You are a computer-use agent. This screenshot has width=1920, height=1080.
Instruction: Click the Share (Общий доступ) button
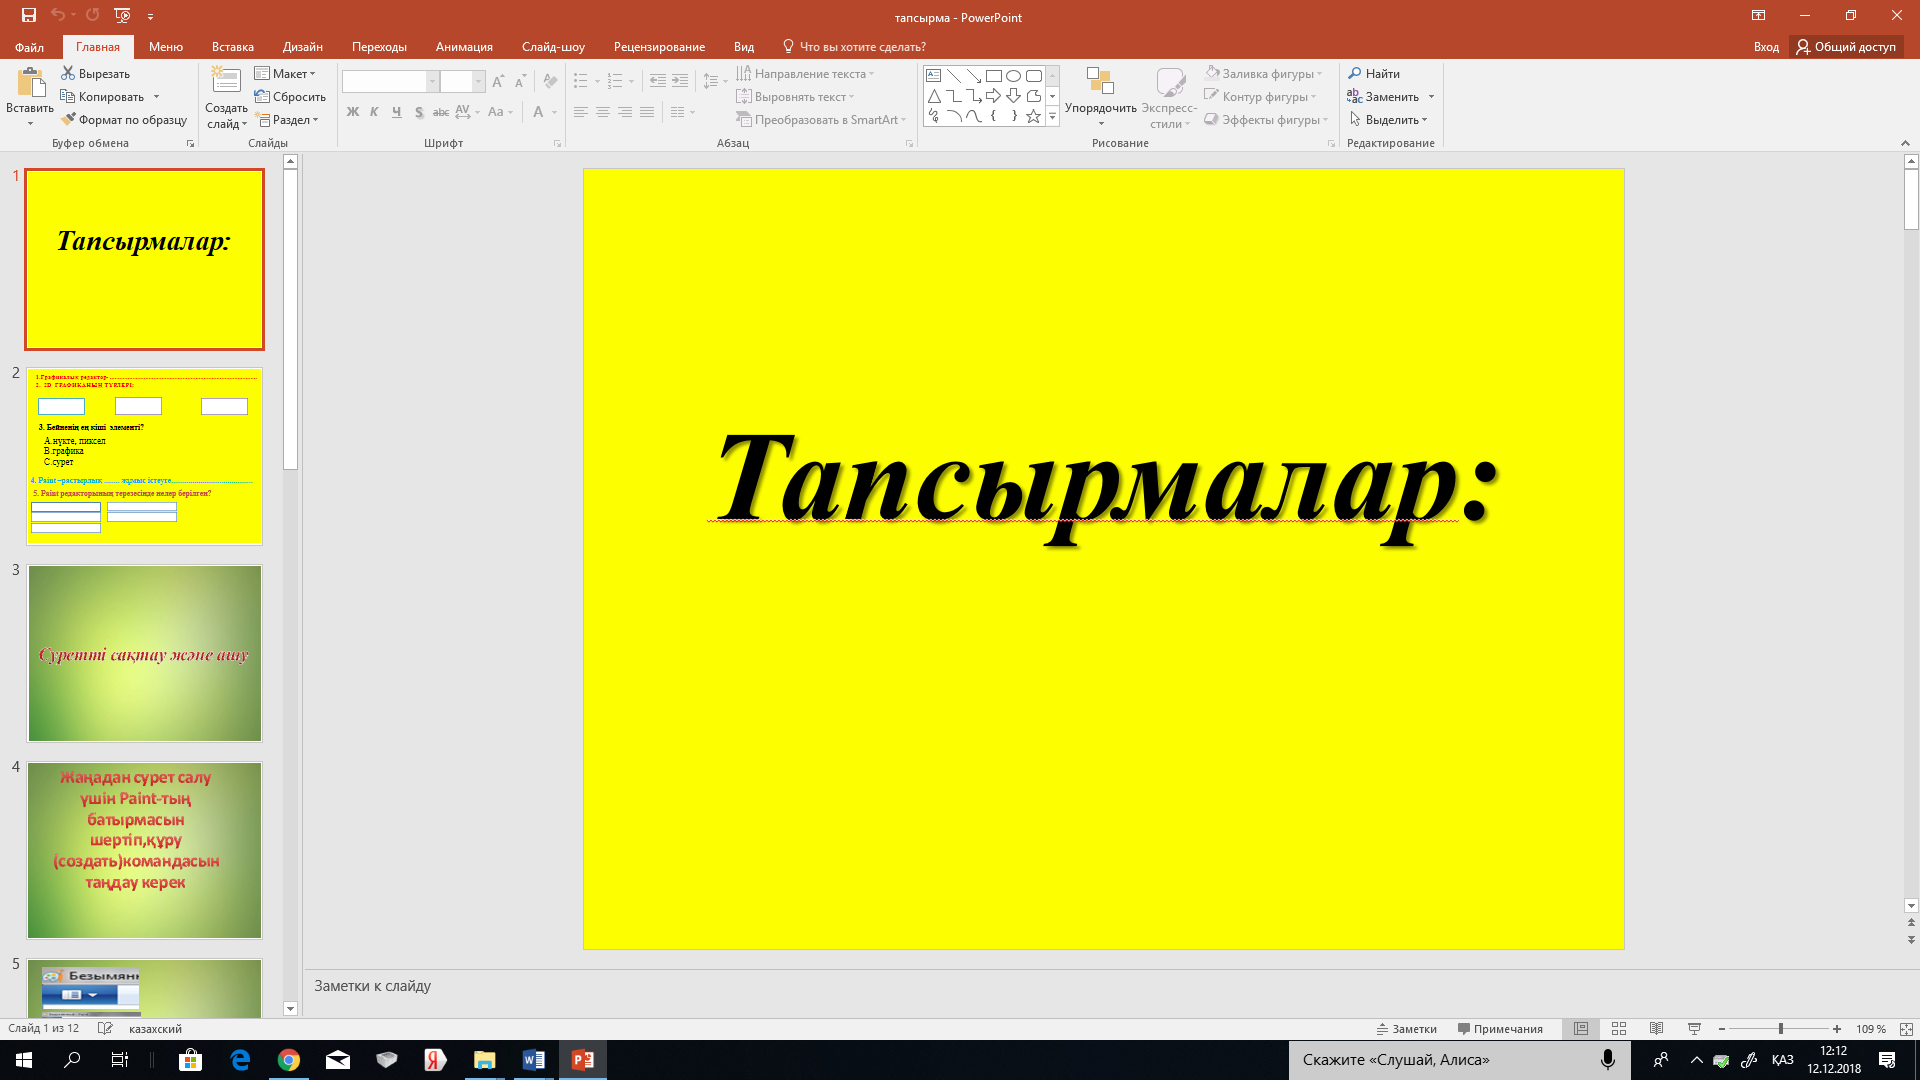[x=1845, y=47]
